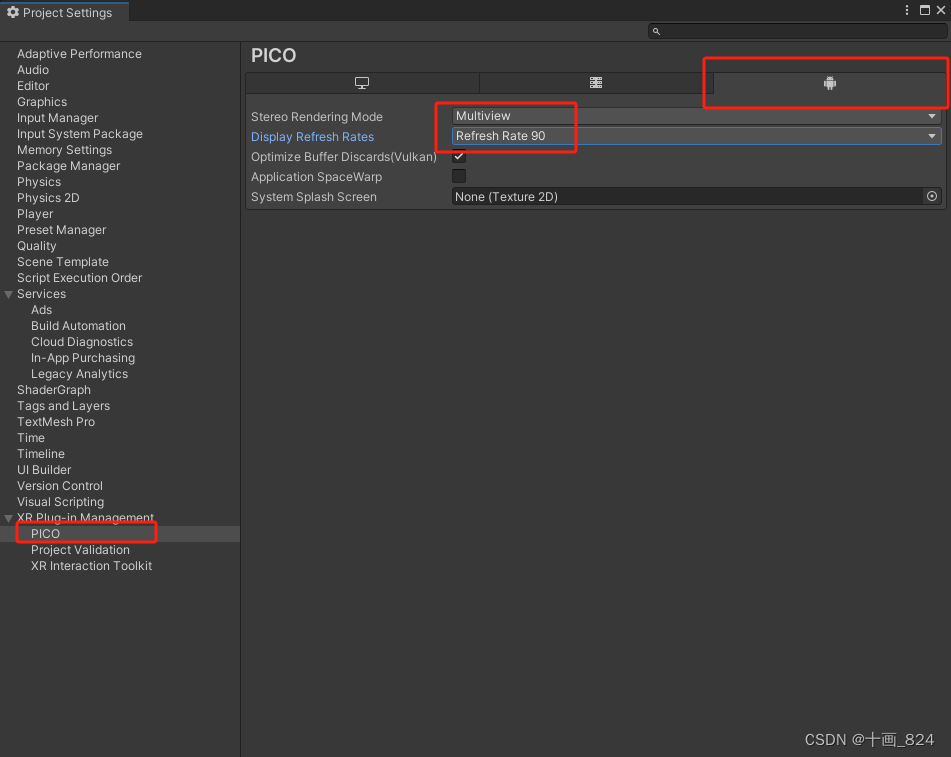Open the Quality settings
Screen dimensions: 951x757
click(x=36, y=246)
